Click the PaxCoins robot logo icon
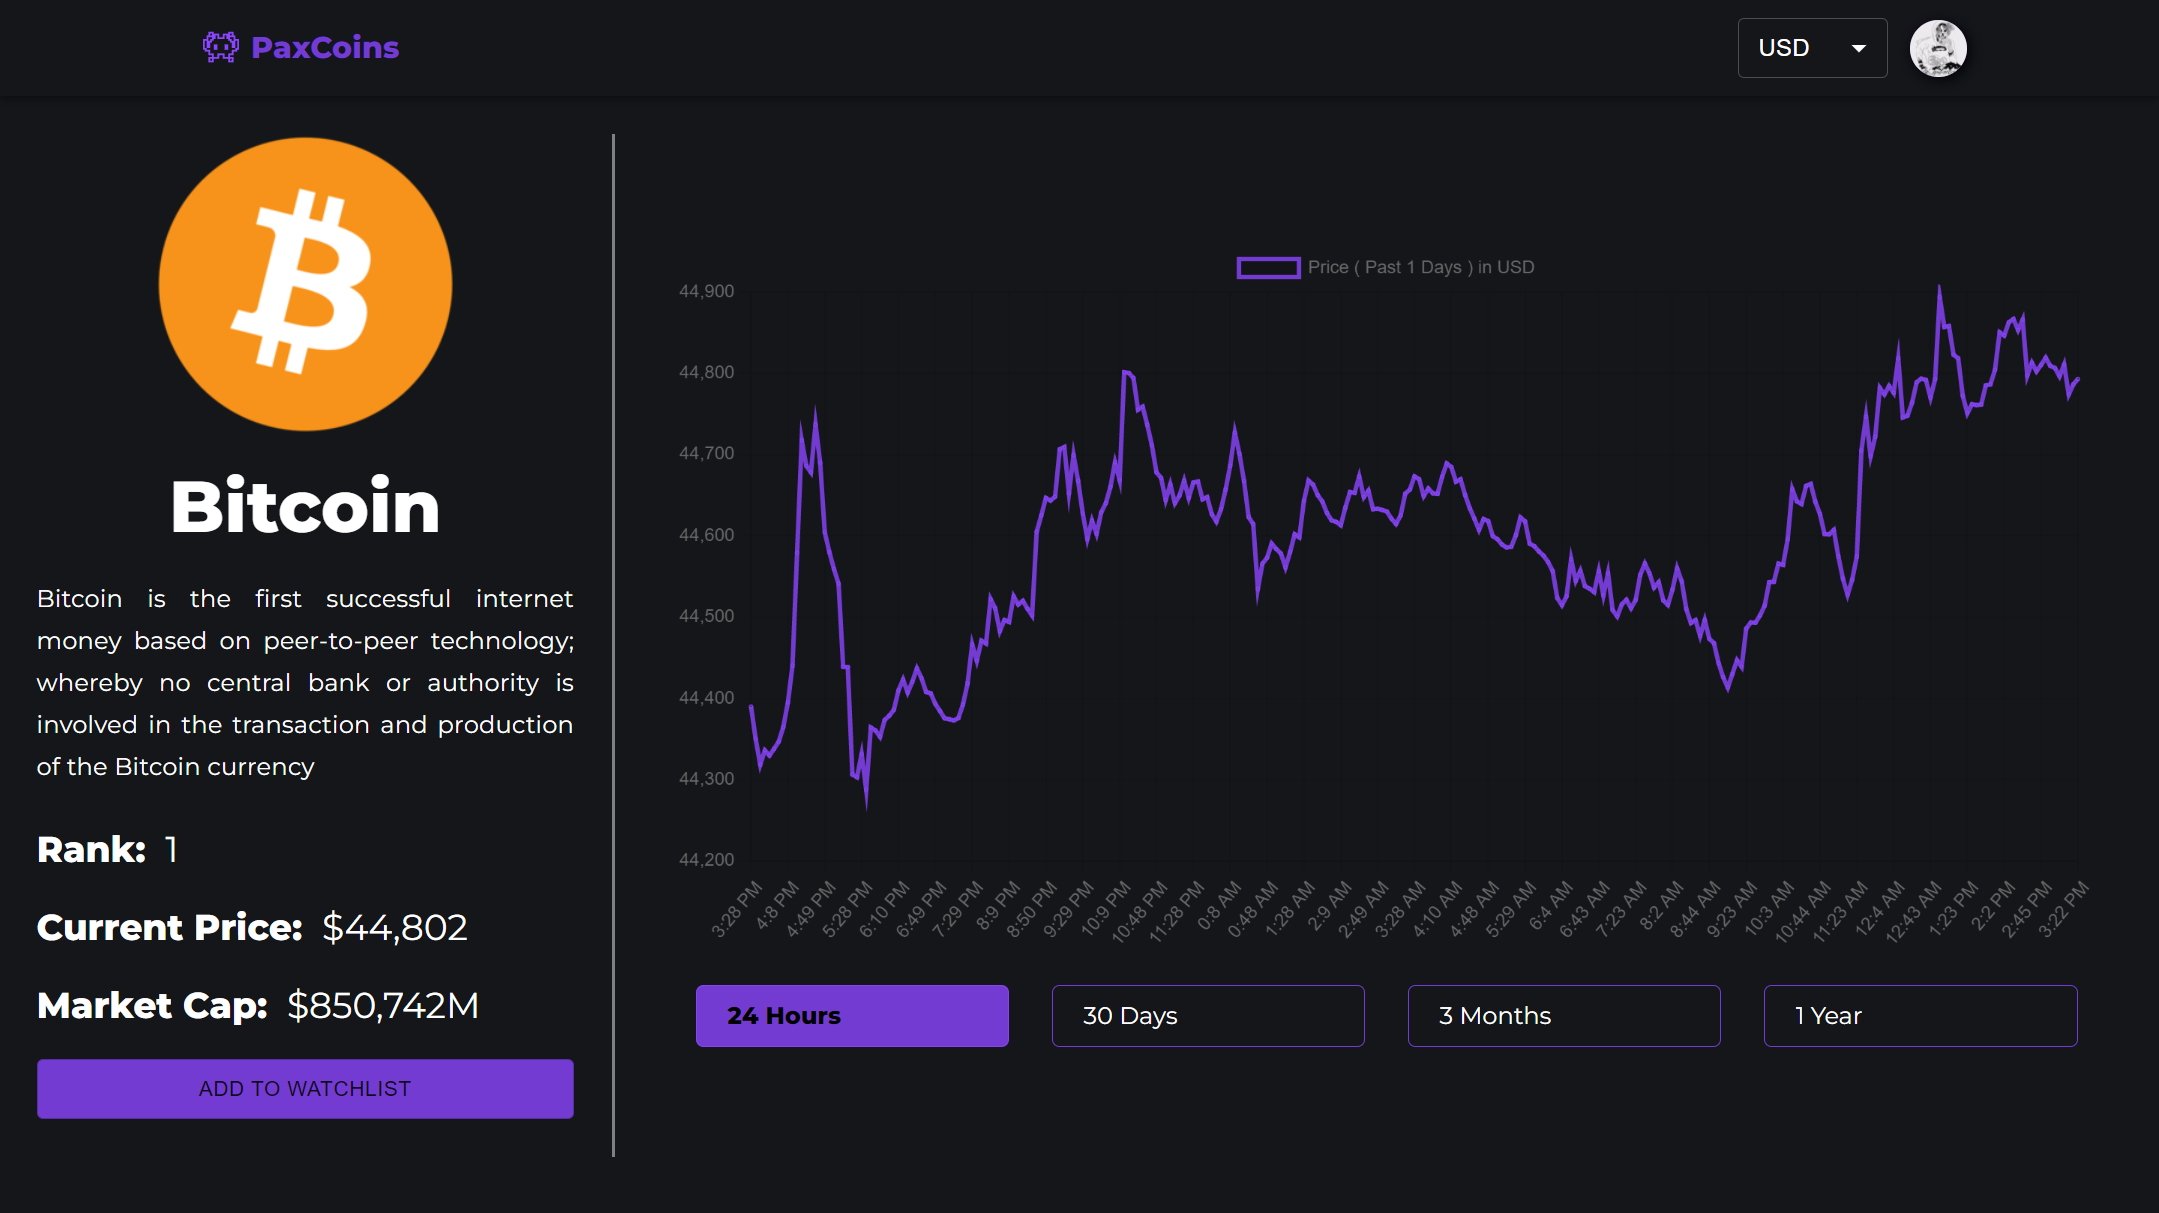 pos(221,47)
